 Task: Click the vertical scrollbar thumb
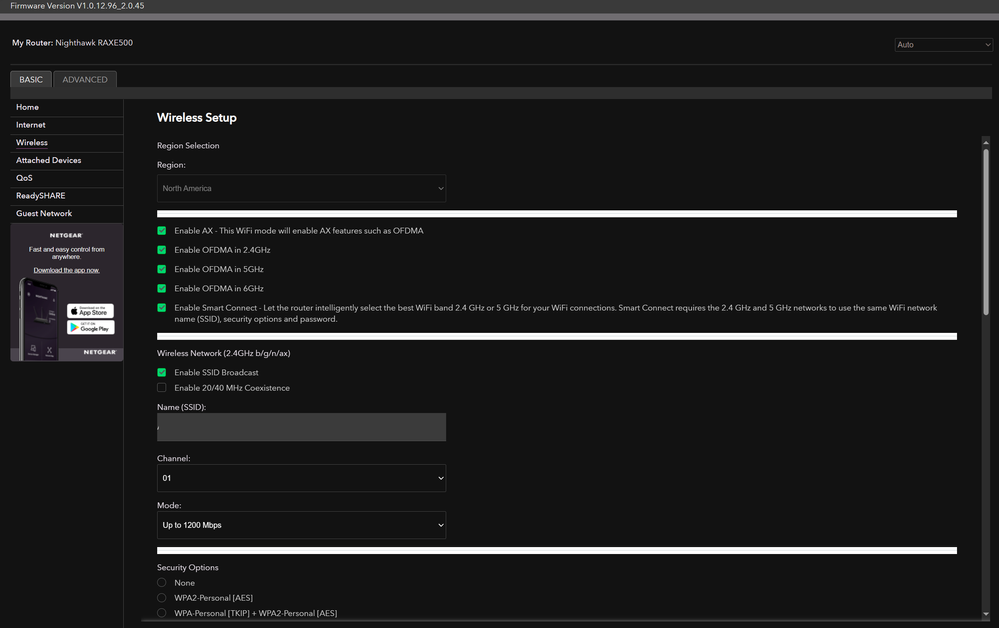(986, 232)
